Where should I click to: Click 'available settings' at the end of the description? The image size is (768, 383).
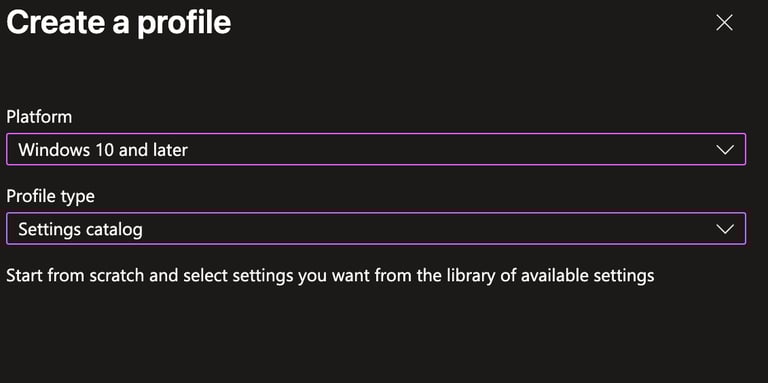(x=588, y=275)
